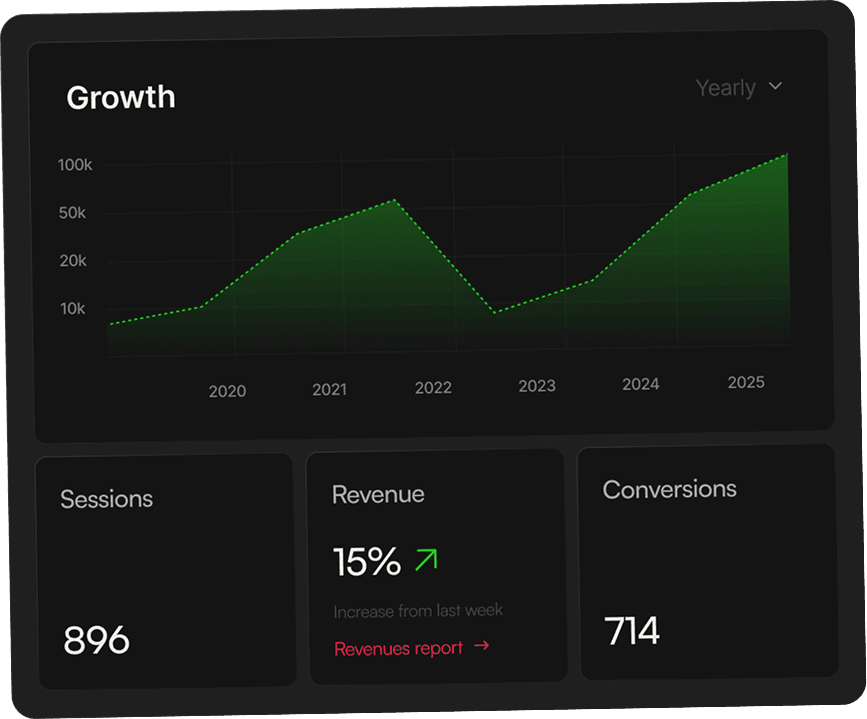The image size is (867, 719).
Task: Click the 714 conversions count
Action: (632, 630)
